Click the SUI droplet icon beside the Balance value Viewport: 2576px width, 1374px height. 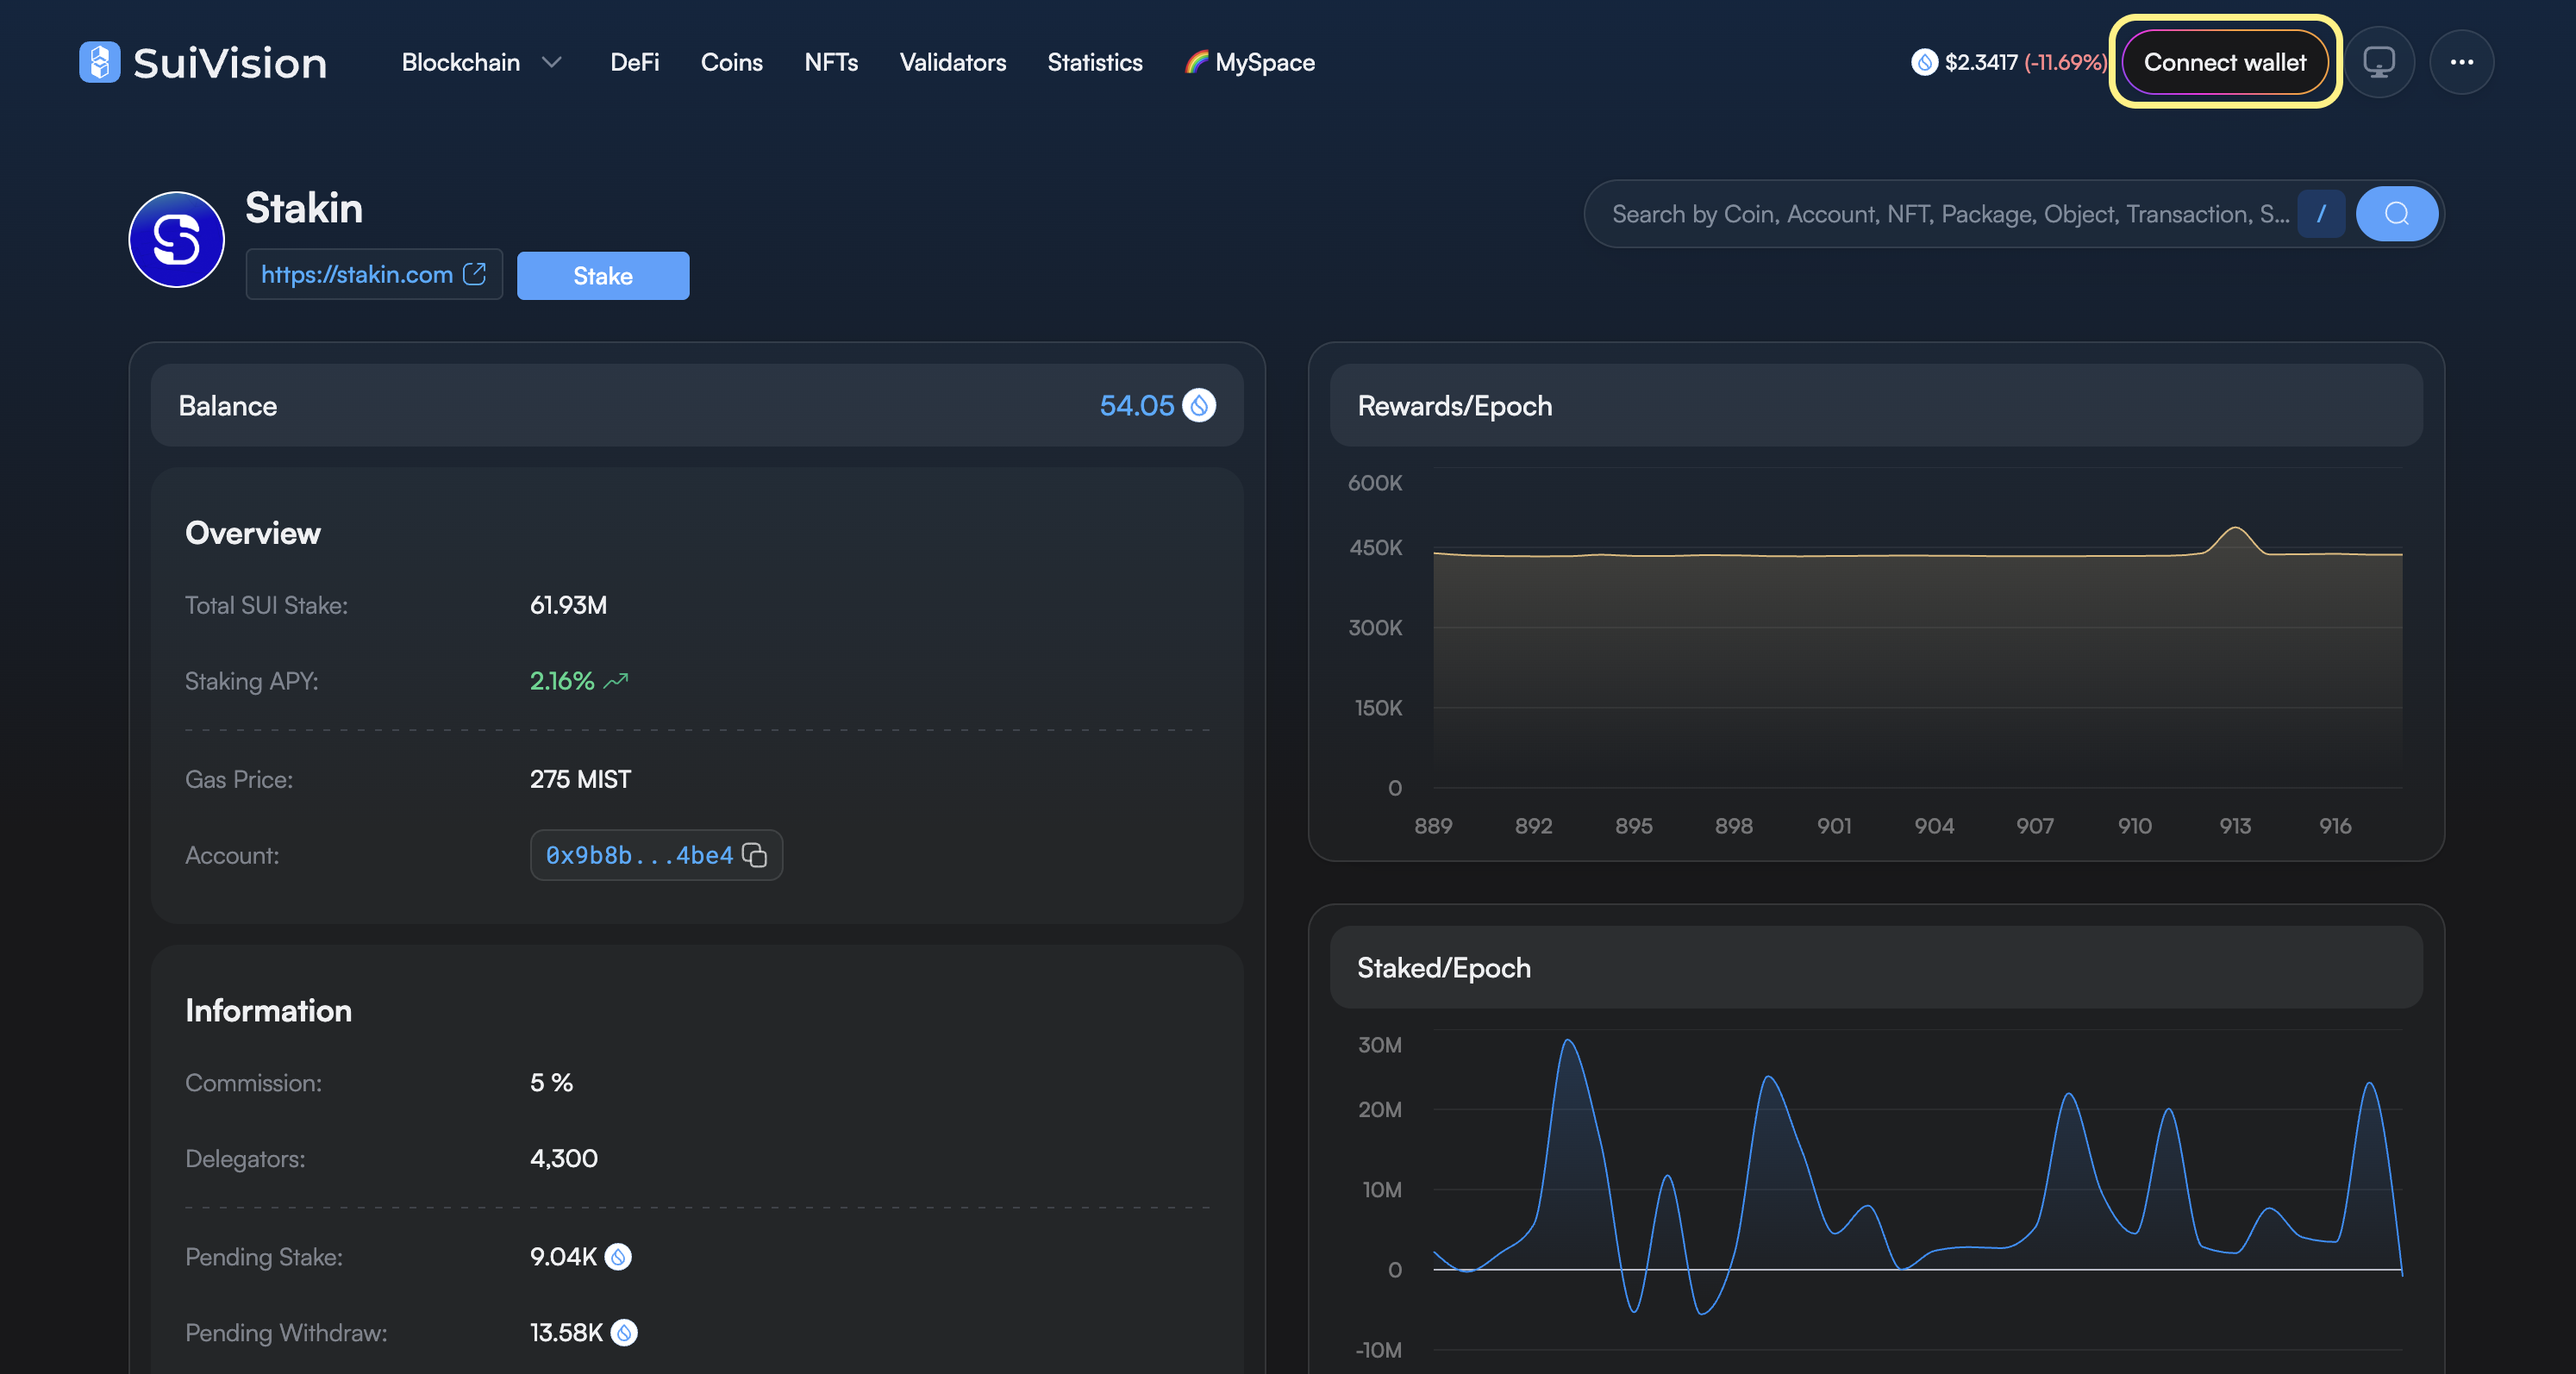point(1199,406)
